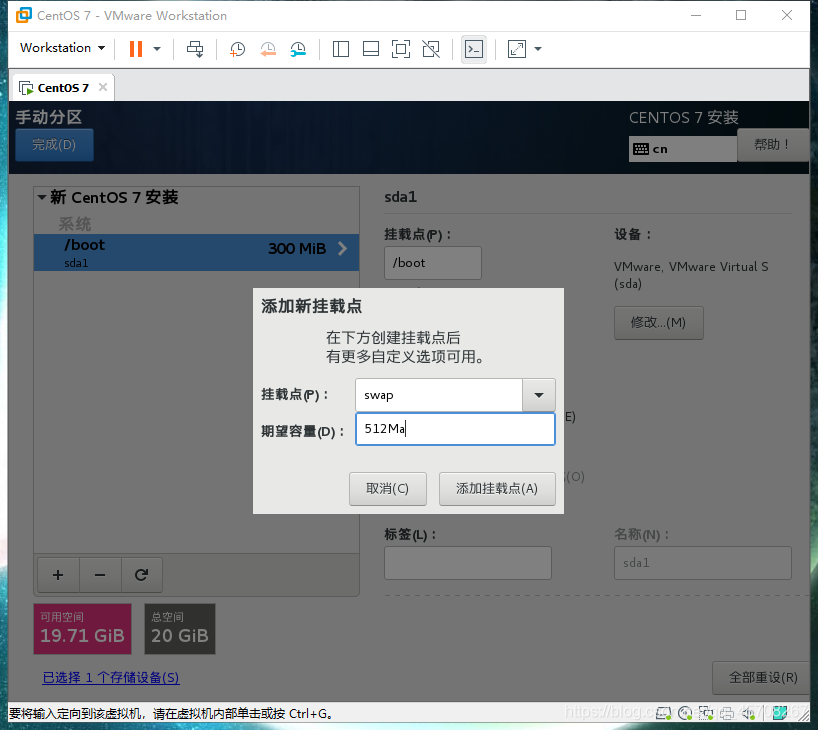Click the 期望容量 input field

pos(455,429)
